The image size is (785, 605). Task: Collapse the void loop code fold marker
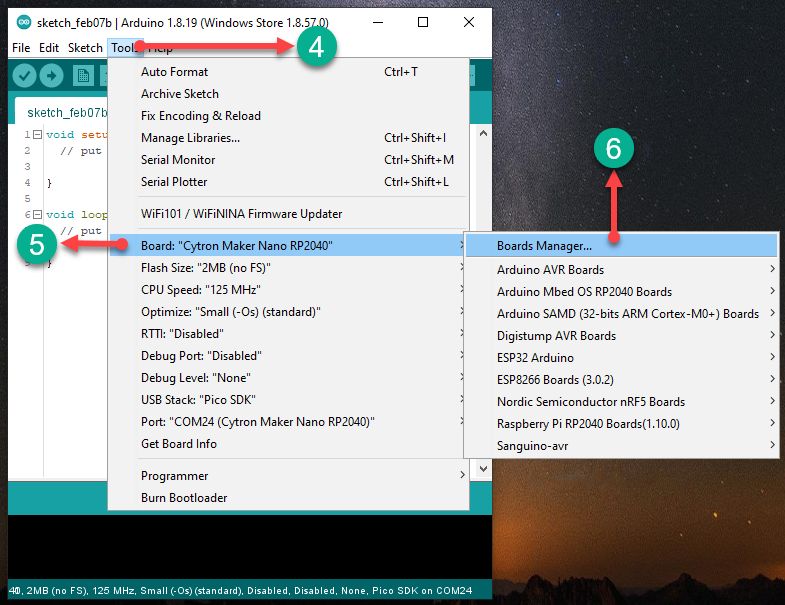coord(37,214)
